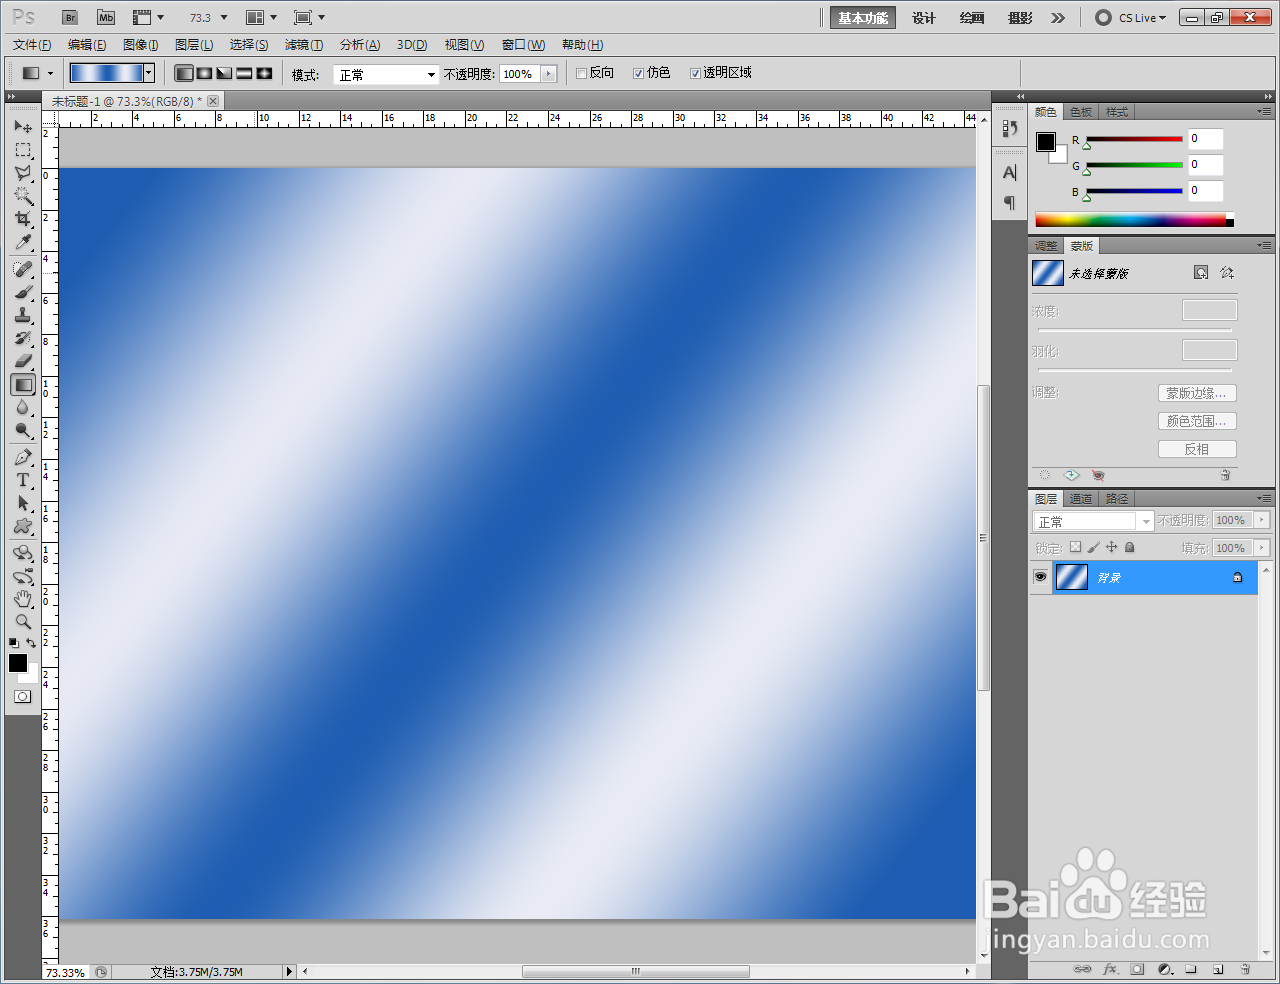Select the 绘画 workspace
Image resolution: width=1280 pixels, height=984 pixels.
(x=972, y=18)
